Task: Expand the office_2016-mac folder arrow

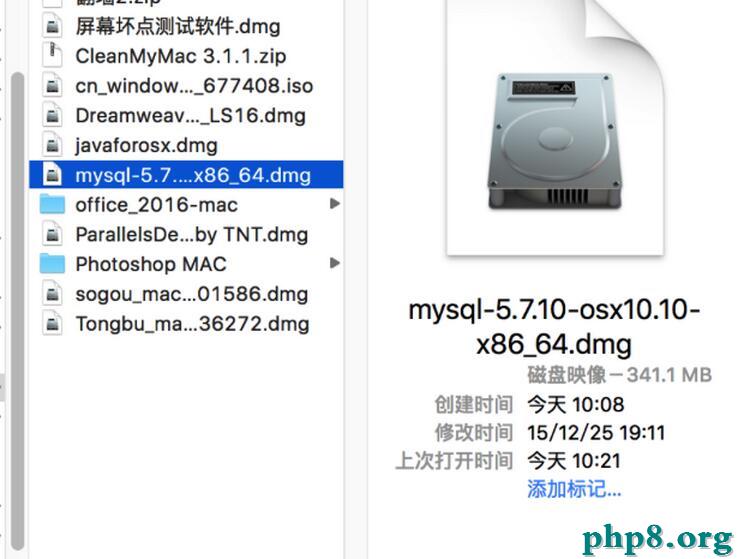Action: tap(335, 204)
